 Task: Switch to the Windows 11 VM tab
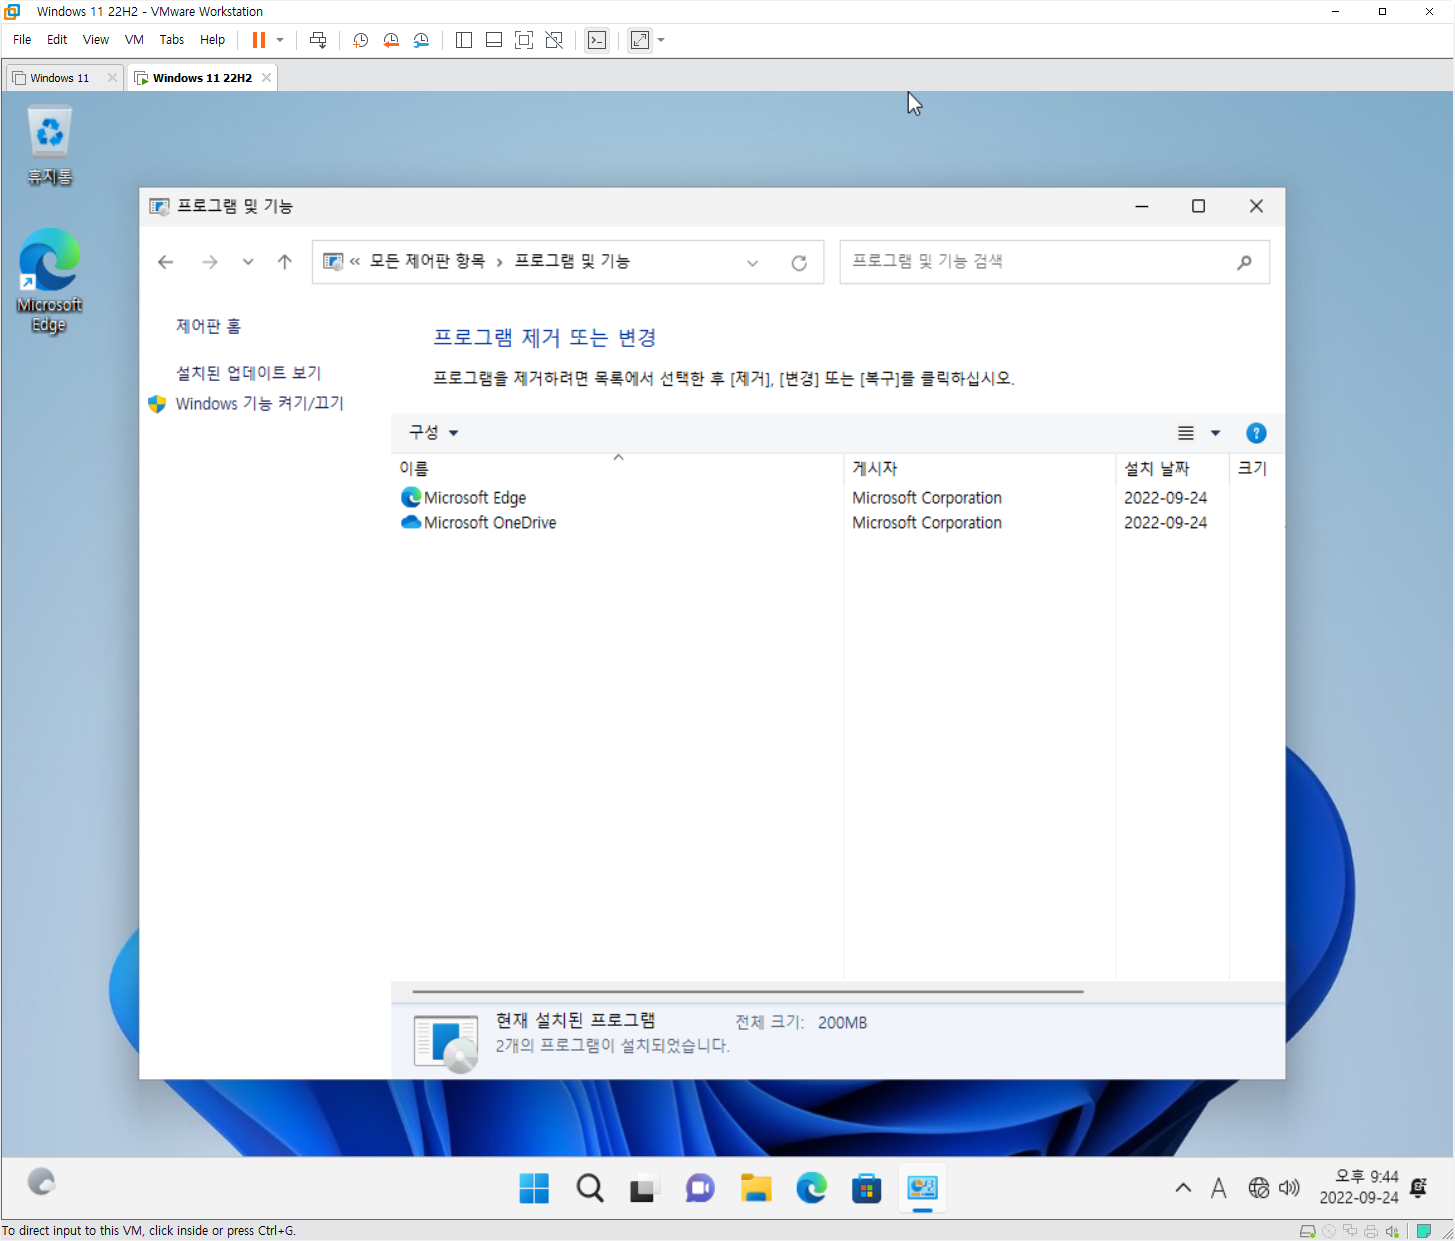pyautogui.click(x=59, y=78)
